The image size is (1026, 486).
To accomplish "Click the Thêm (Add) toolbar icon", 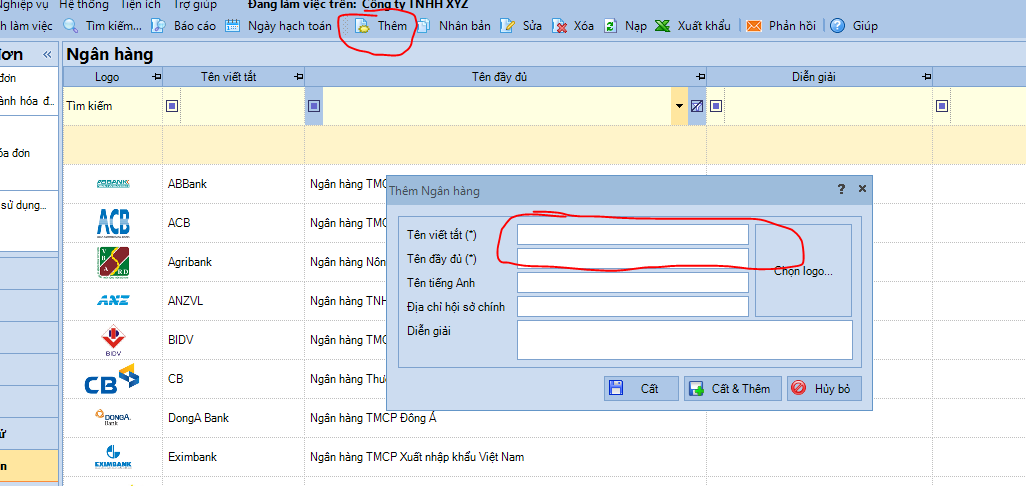I will tap(363, 26).
